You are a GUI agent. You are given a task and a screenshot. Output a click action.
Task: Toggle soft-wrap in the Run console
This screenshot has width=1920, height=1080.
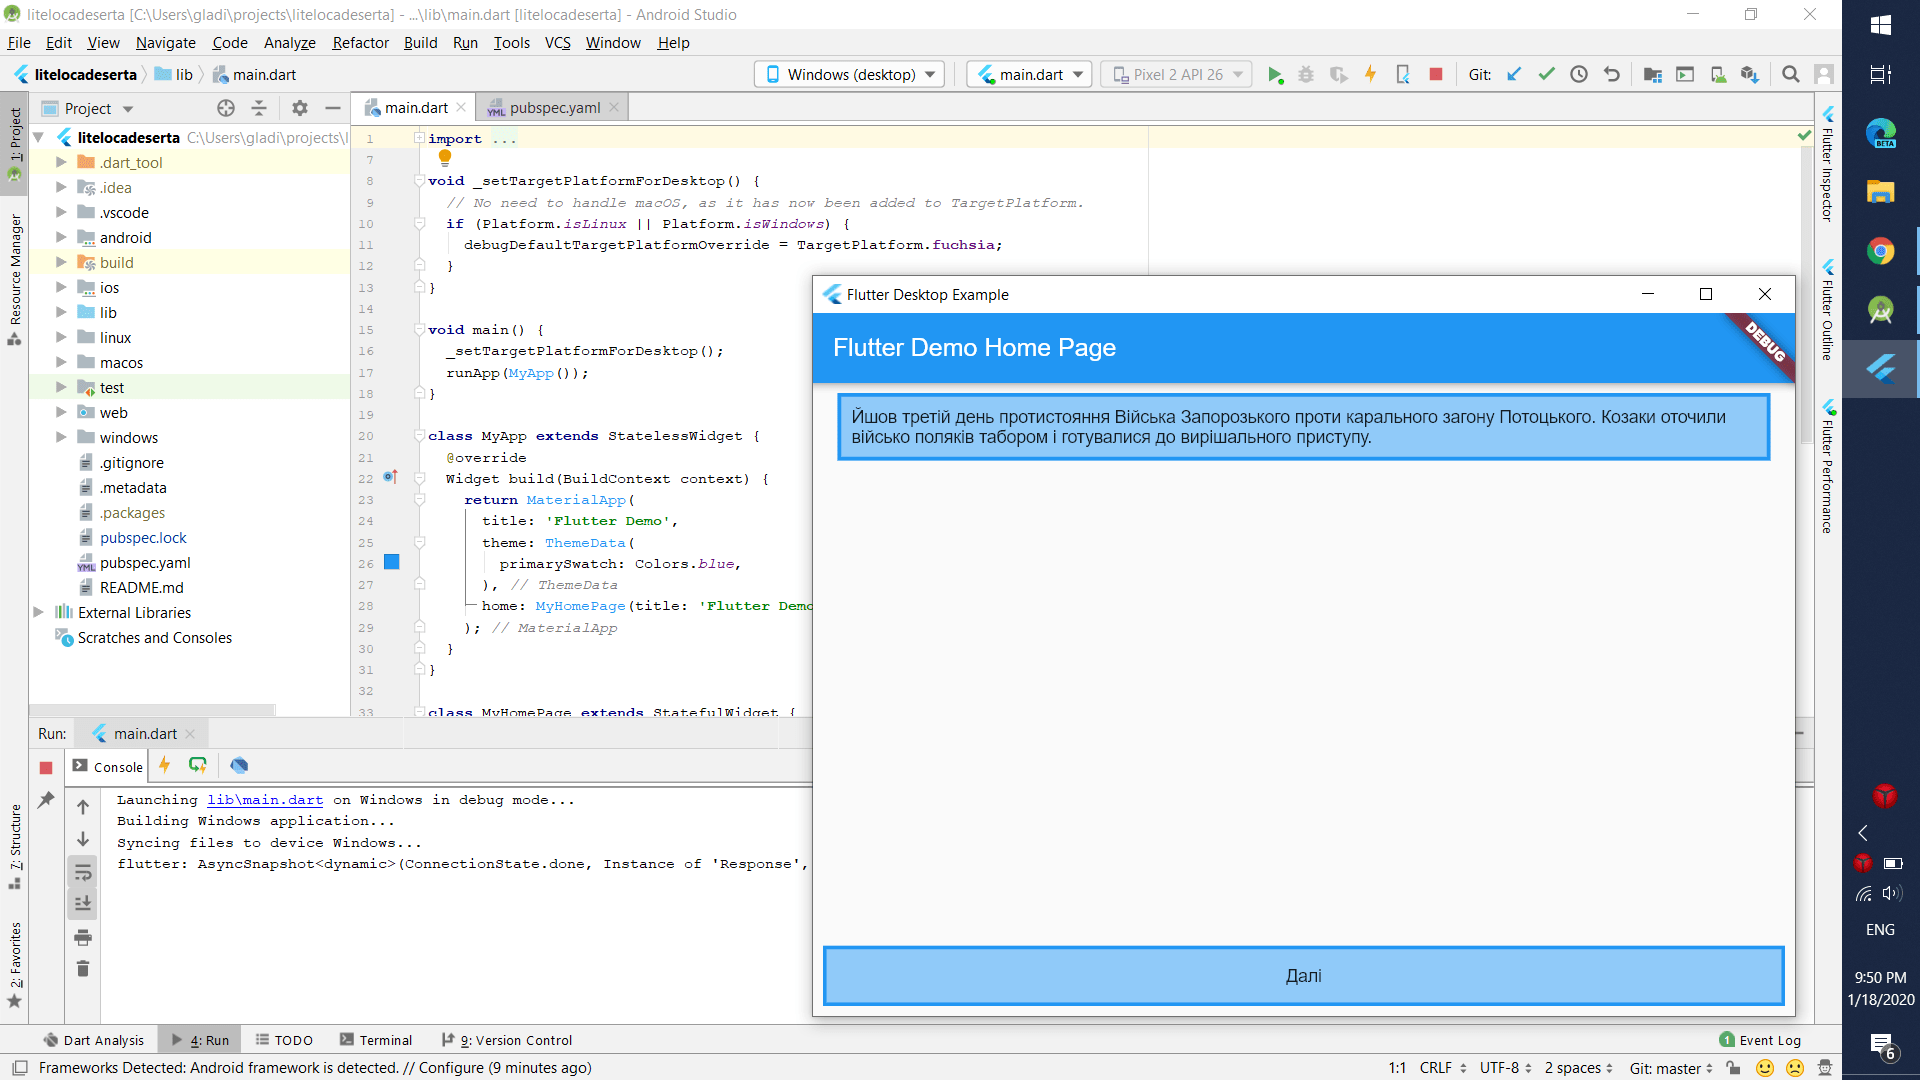click(83, 872)
